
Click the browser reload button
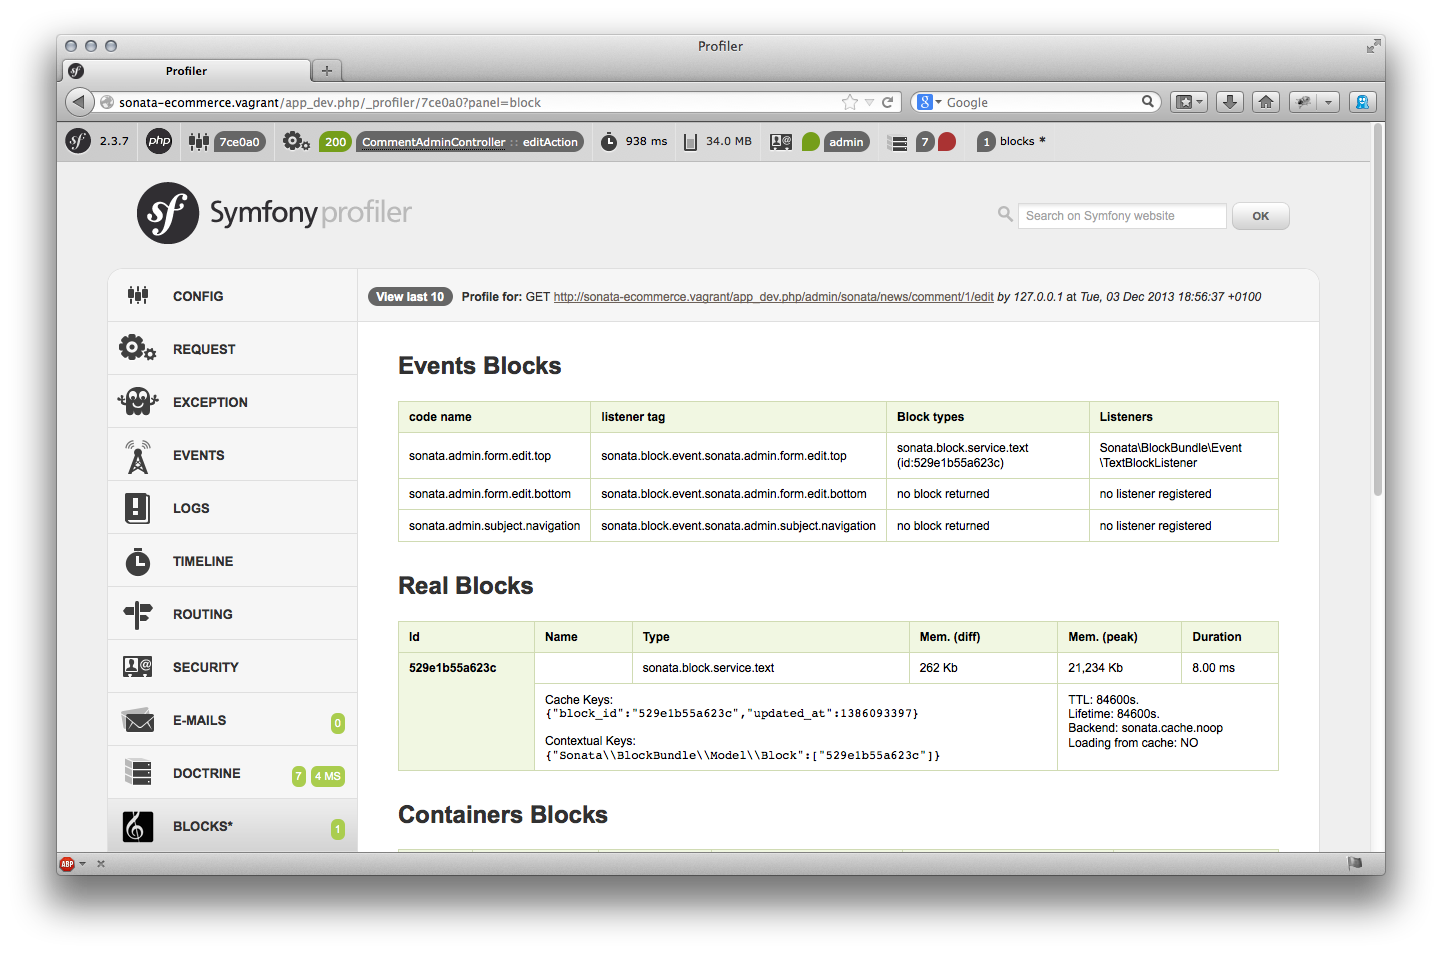click(887, 102)
